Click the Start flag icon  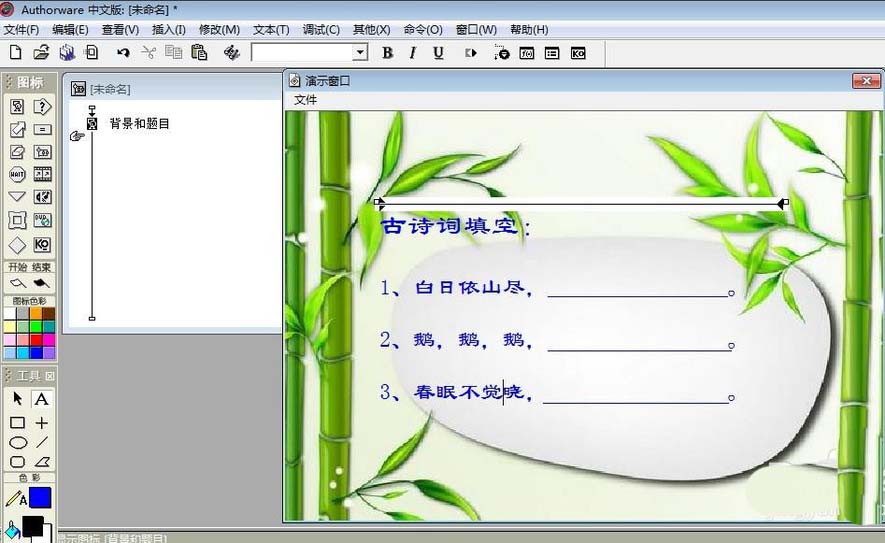(x=17, y=283)
